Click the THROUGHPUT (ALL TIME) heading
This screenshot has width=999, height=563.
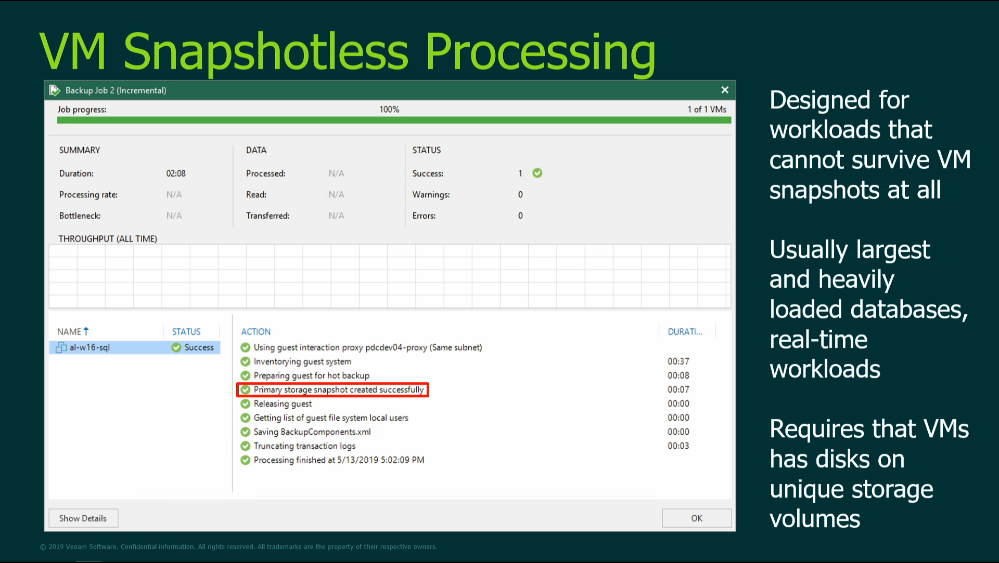(108, 238)
